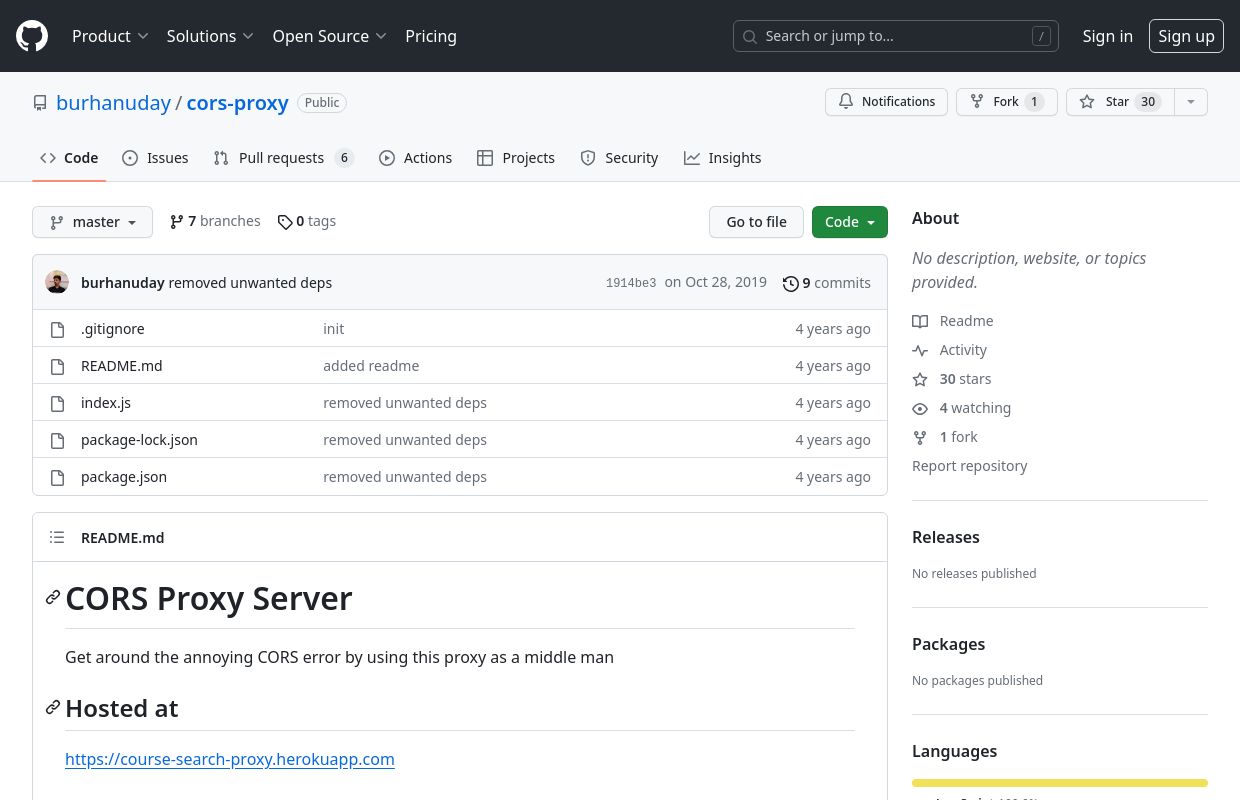This screenshot has height=800, width=1240.
Task: Switch to the Issues tab
Action: [155, 158]
